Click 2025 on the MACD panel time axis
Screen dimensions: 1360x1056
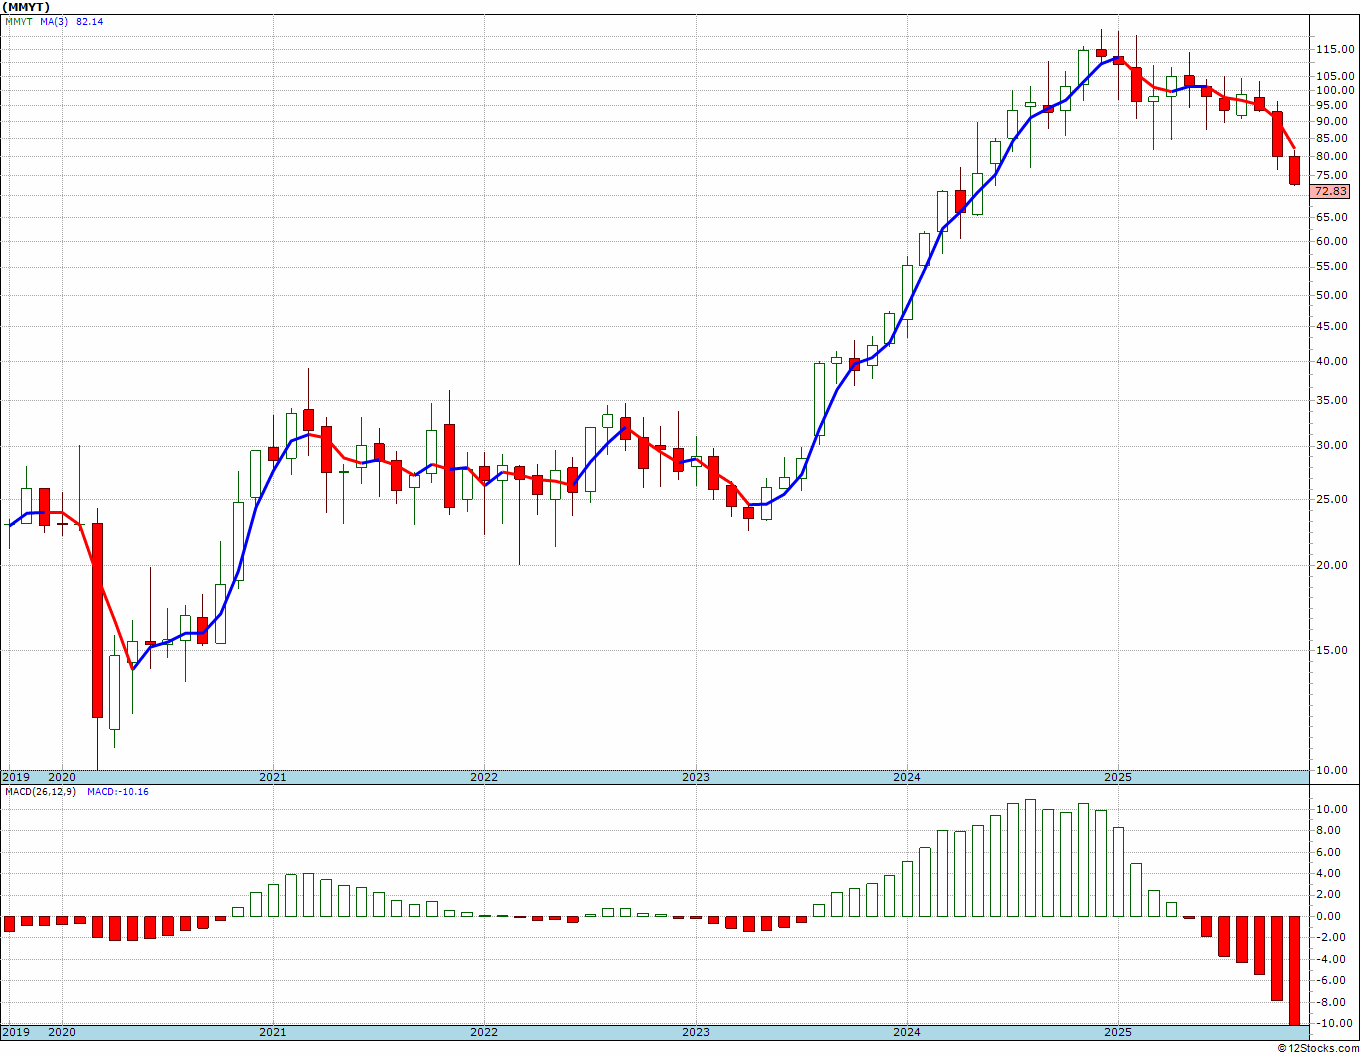pos(1118,1032)
